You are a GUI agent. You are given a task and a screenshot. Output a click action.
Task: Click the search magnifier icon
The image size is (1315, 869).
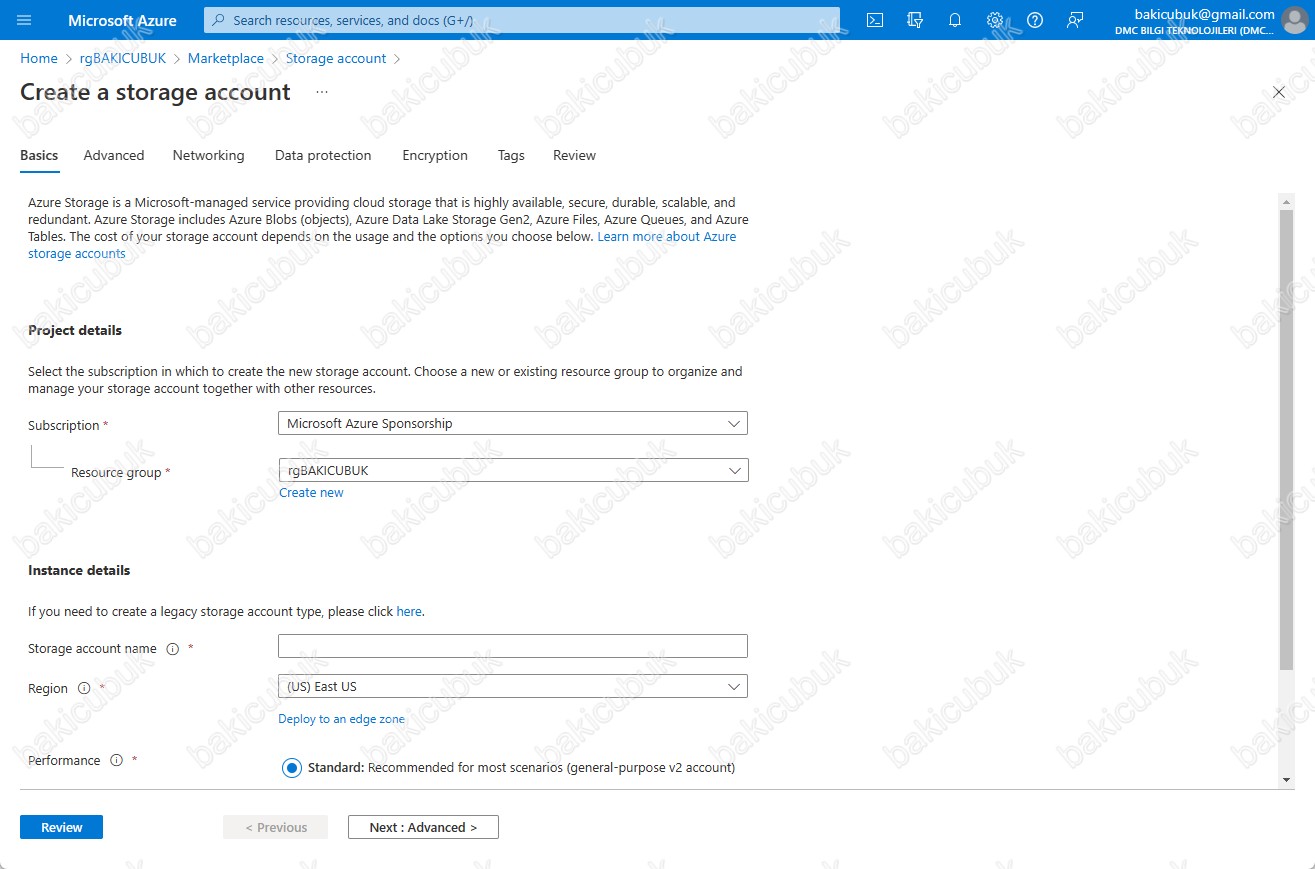(x=219, y=20)
